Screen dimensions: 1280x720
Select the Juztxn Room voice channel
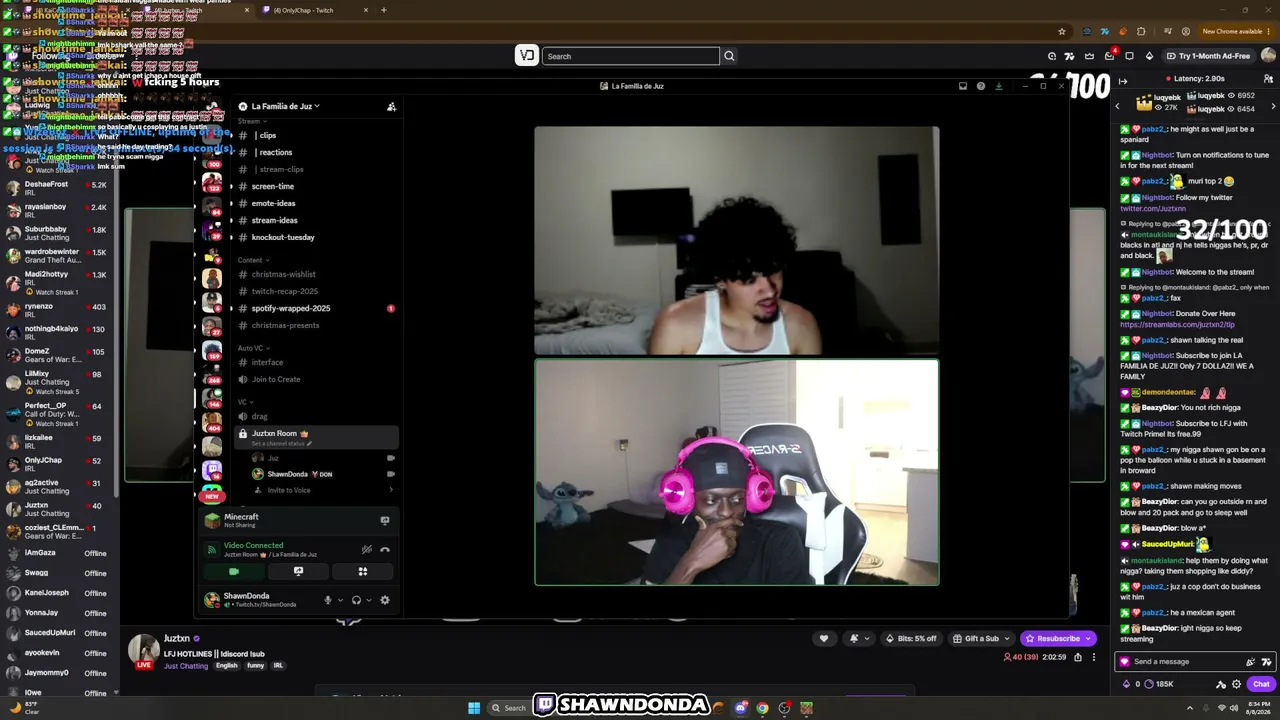coord(315,436)
